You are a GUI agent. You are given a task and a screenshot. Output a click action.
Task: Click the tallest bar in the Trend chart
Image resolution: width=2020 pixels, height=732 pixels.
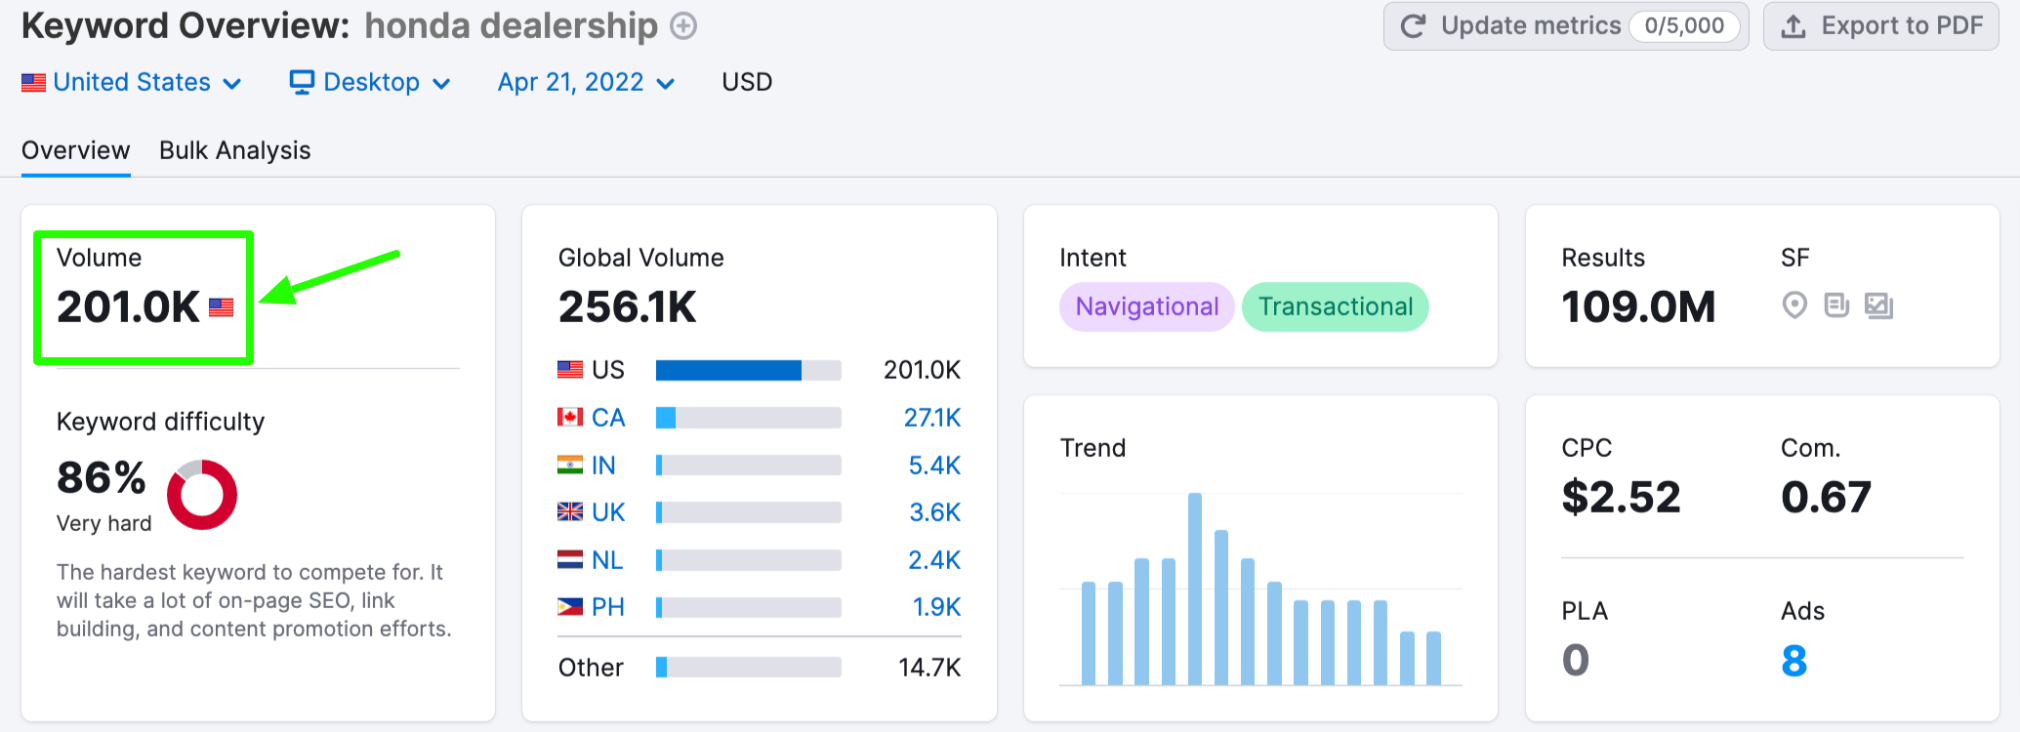pyautogui.click(x=1194, y=589)
